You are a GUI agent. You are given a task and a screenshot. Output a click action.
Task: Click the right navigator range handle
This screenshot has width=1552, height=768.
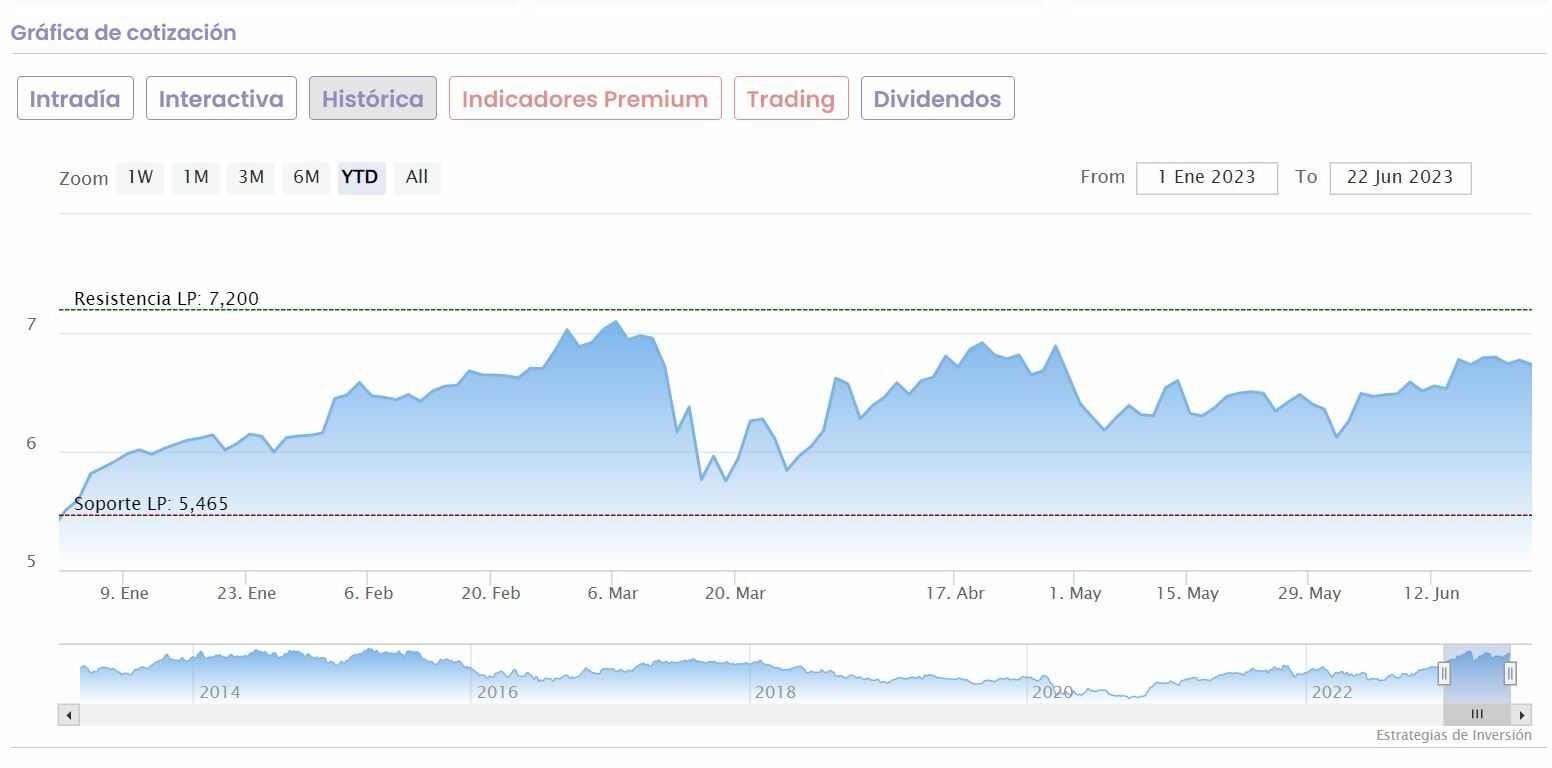[x=1510, y=674]
